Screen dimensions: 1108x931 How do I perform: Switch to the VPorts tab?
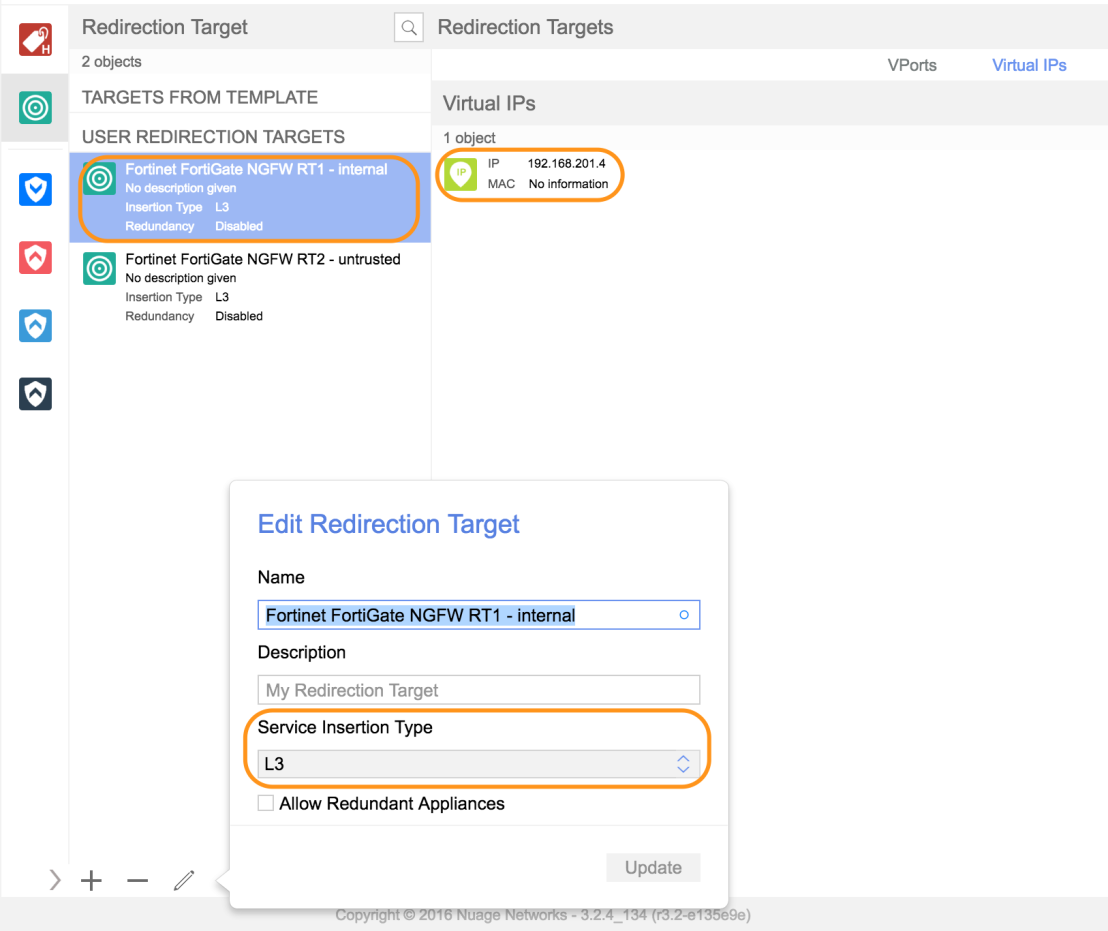point(912,65)
